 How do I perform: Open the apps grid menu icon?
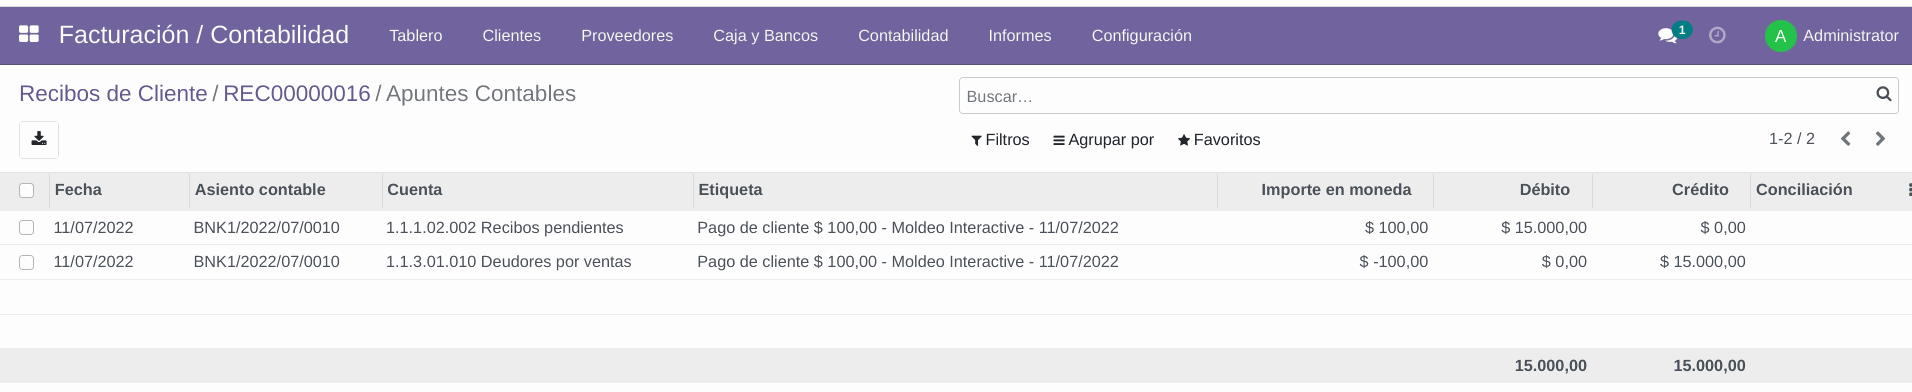coord(29,35)
